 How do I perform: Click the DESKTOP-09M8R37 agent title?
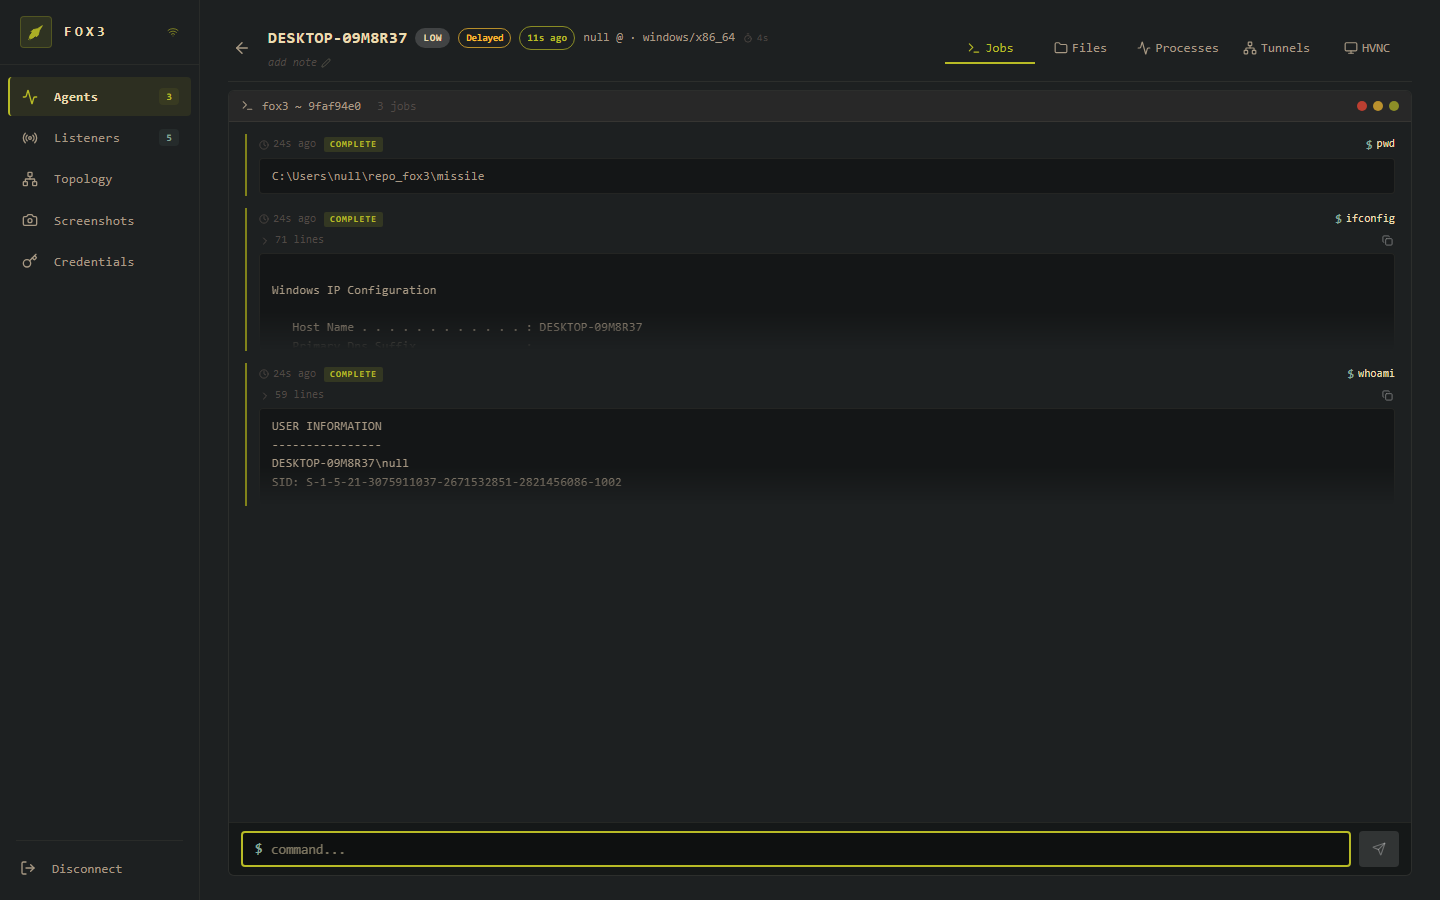[x=337, y=38]
